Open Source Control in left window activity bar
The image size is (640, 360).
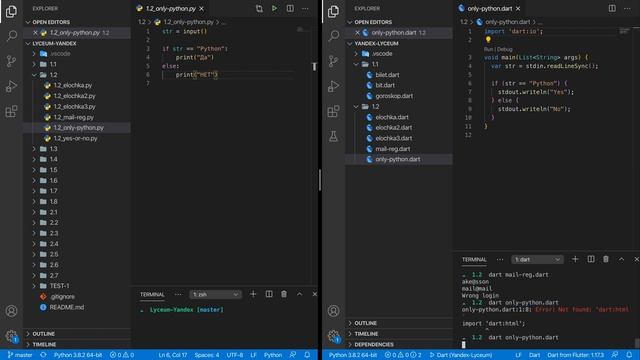coord(11,61)
